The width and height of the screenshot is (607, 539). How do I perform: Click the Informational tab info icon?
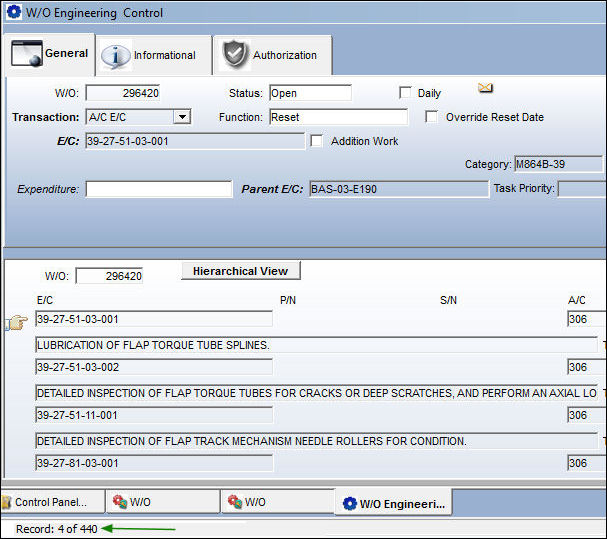click(x=115, y=57)
